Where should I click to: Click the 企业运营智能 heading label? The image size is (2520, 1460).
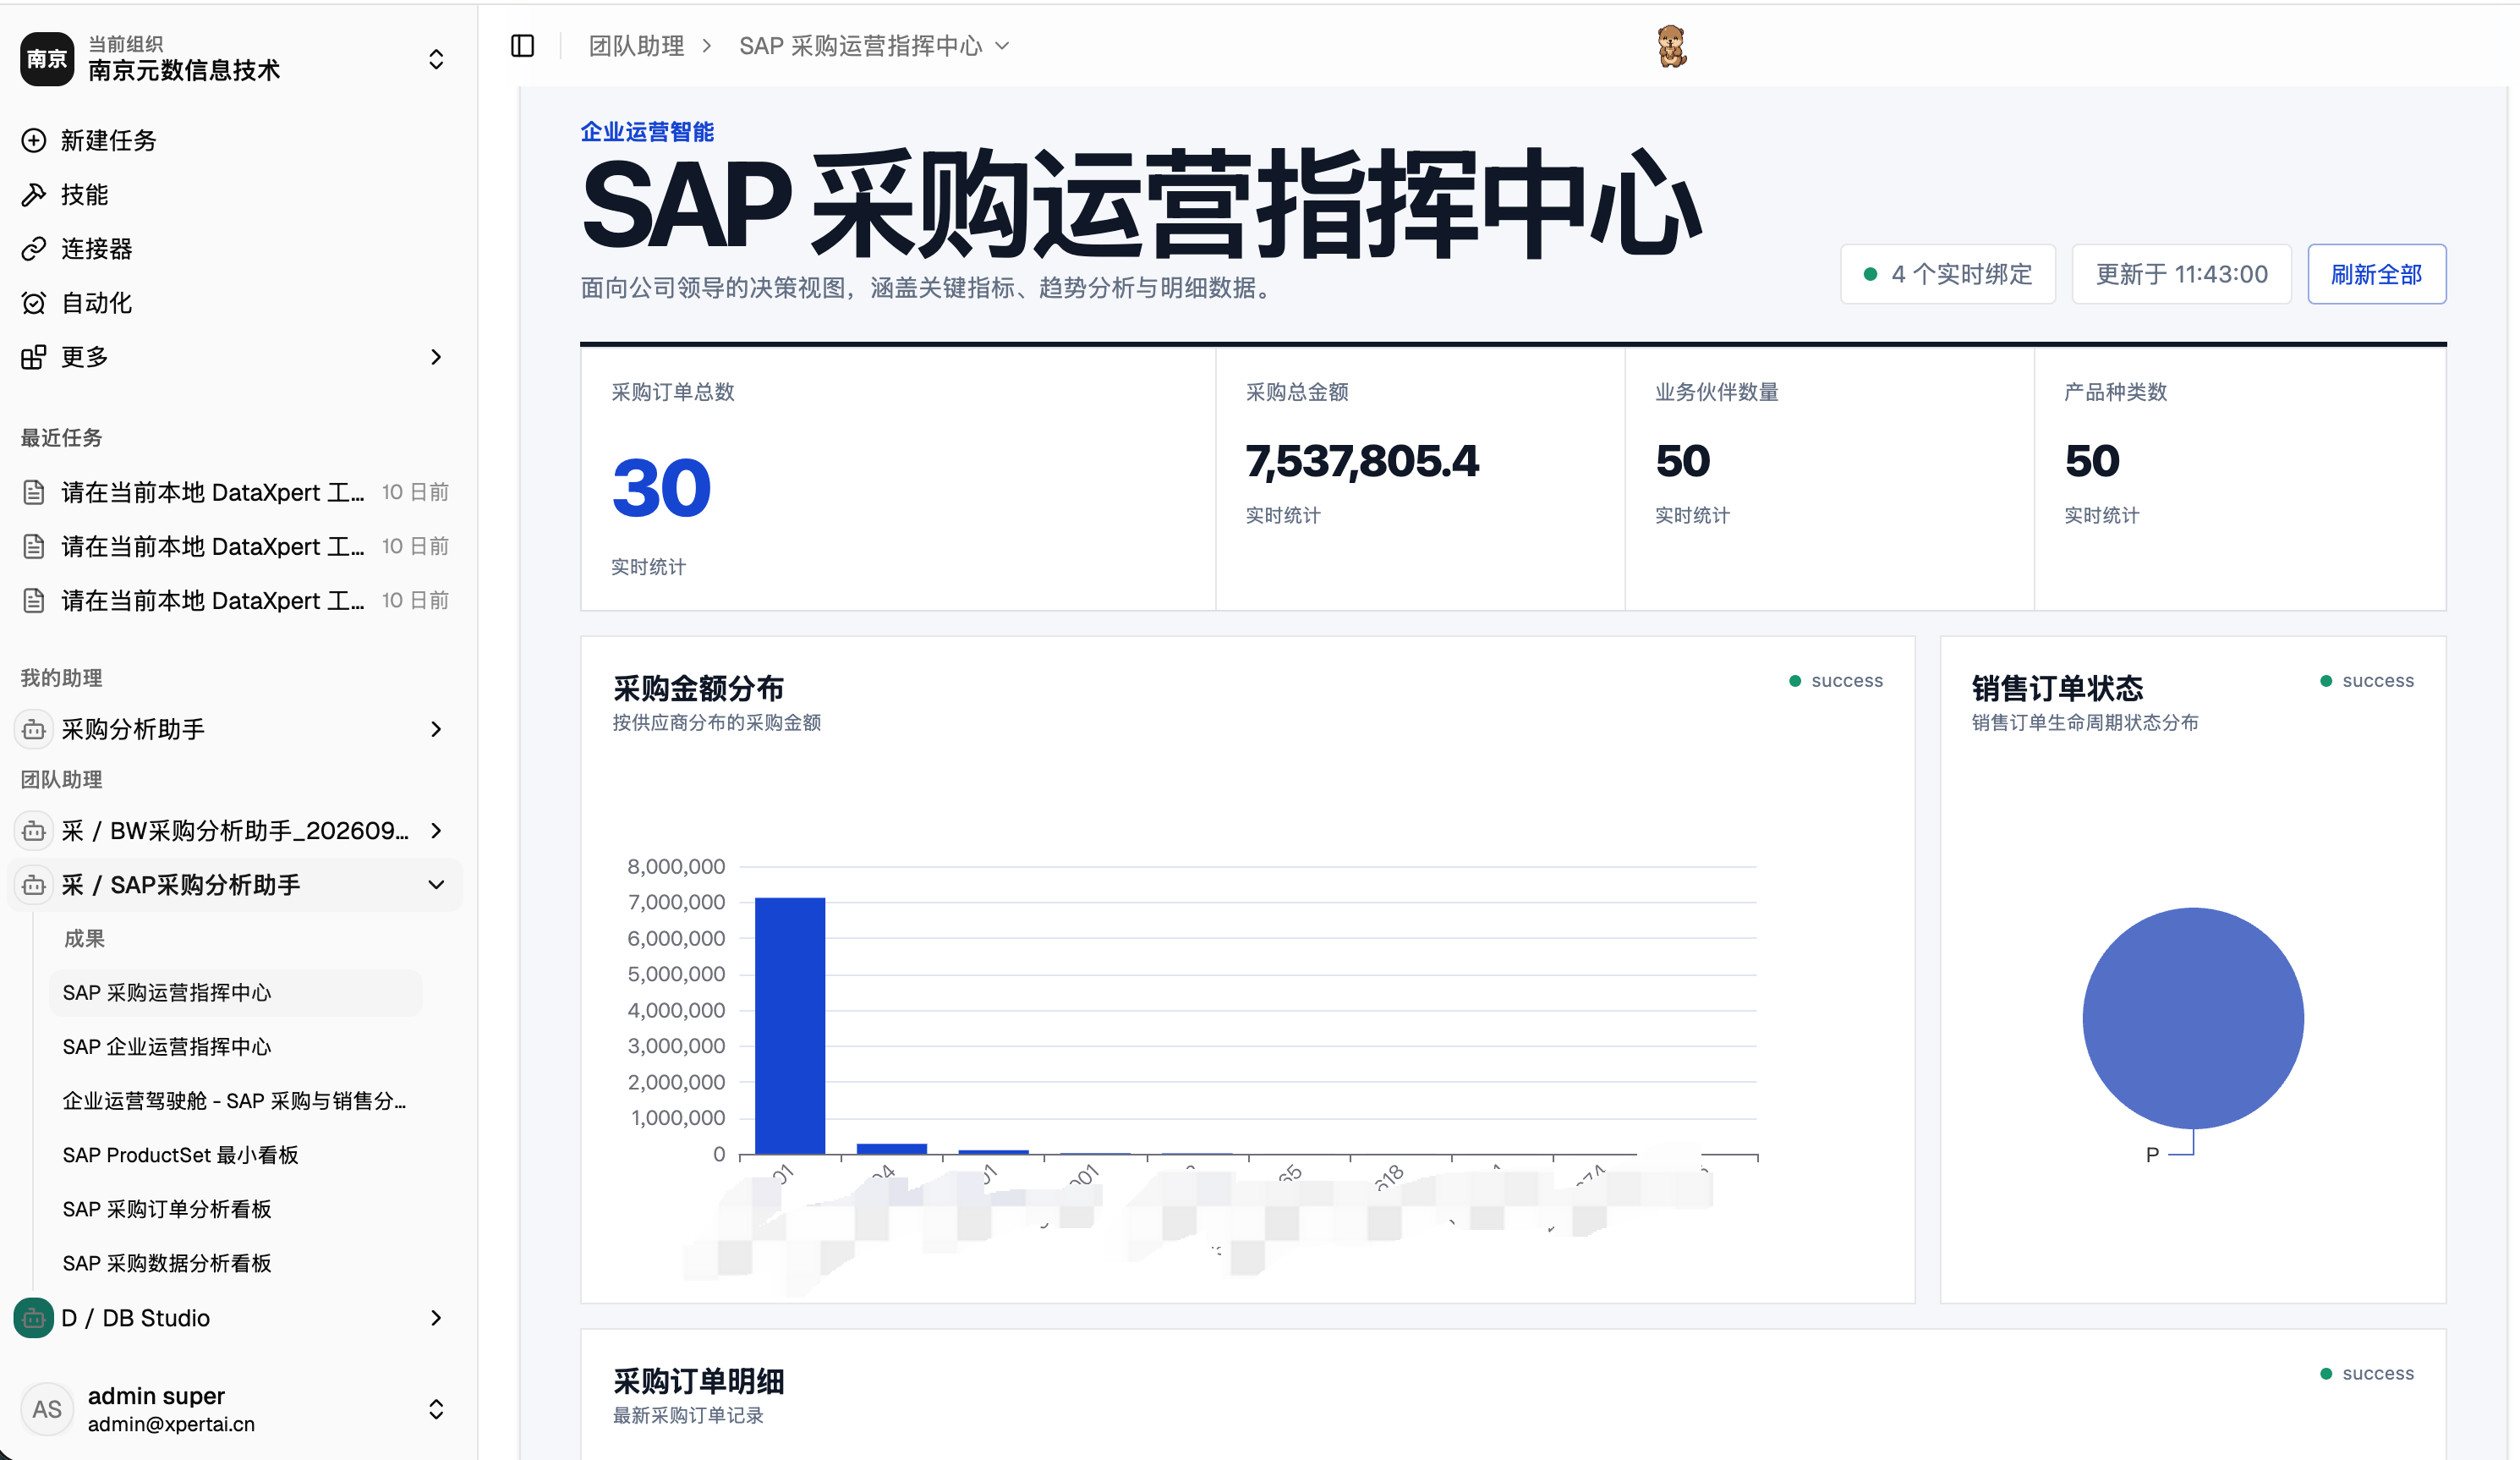[647, 132]
